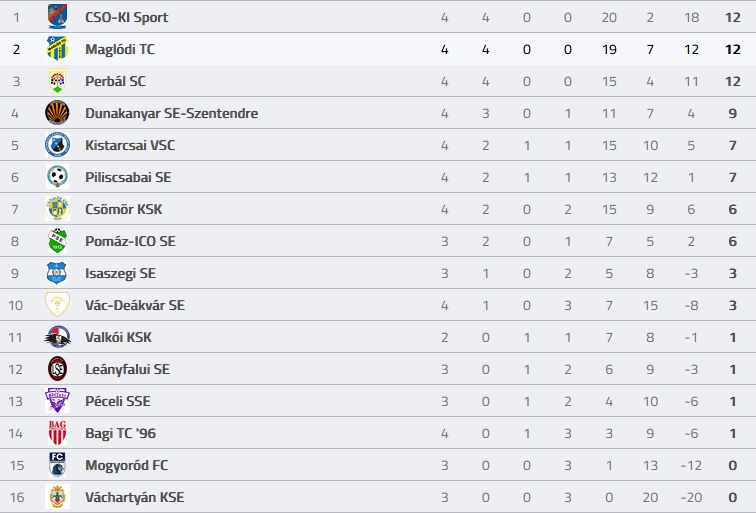The height and width of the screenshot is (513, 756).
Task: Click the Maglódi TC yellow-blue crest
Action: (x=57, y=49)
